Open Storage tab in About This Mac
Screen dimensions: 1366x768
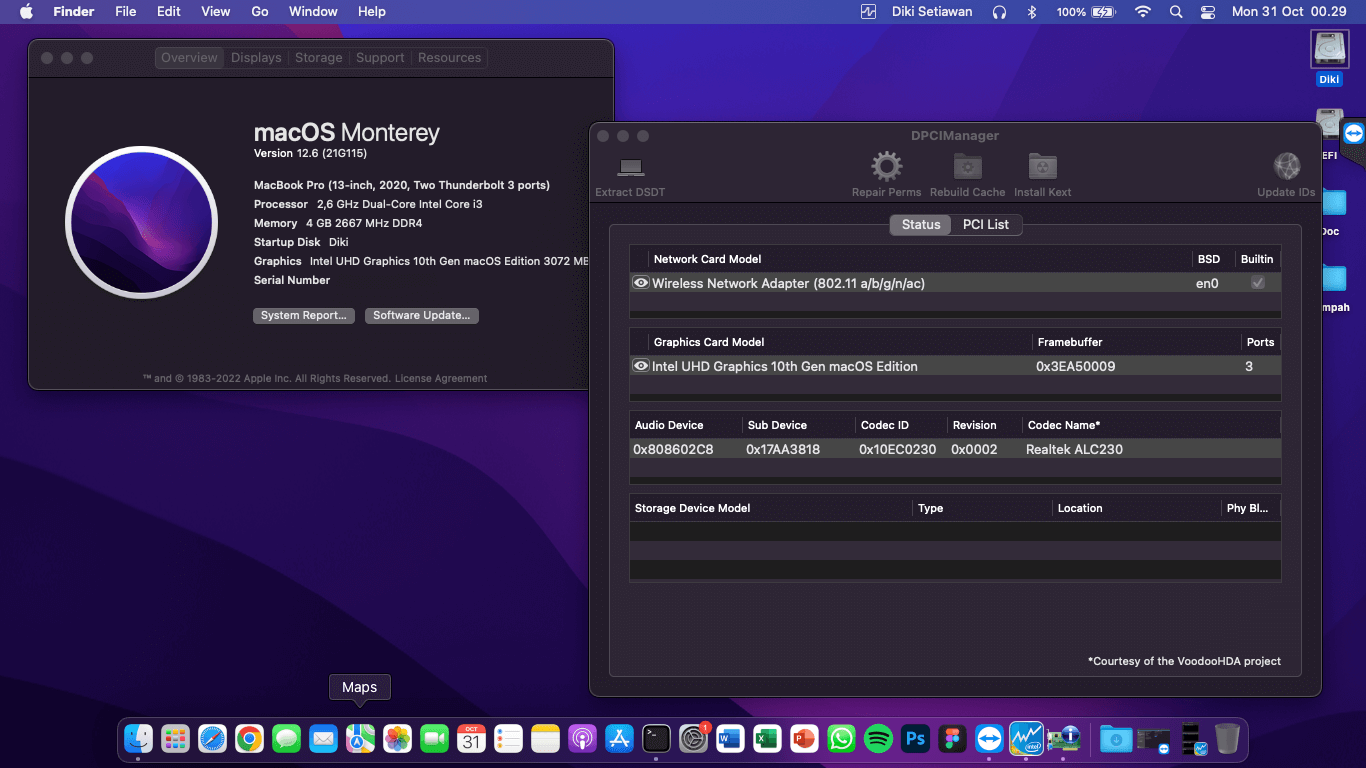pos(319,58)
